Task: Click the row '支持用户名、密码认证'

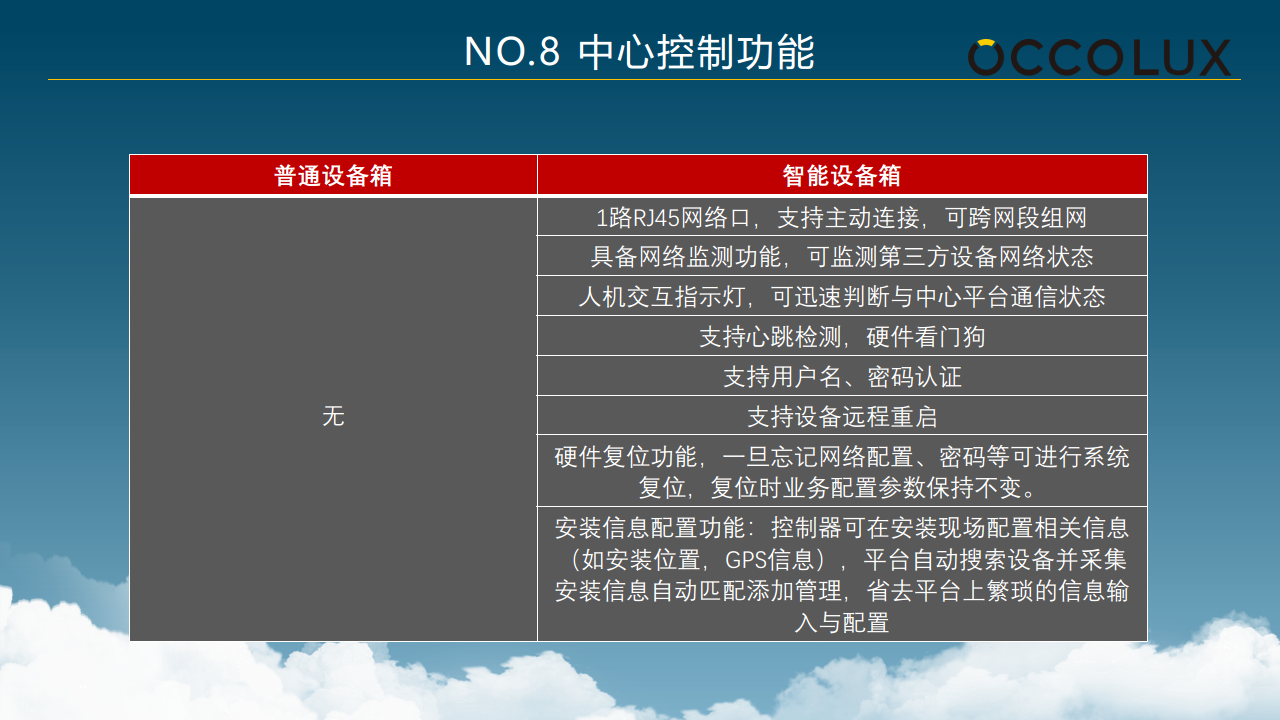Action: click(x=842, y=376)
